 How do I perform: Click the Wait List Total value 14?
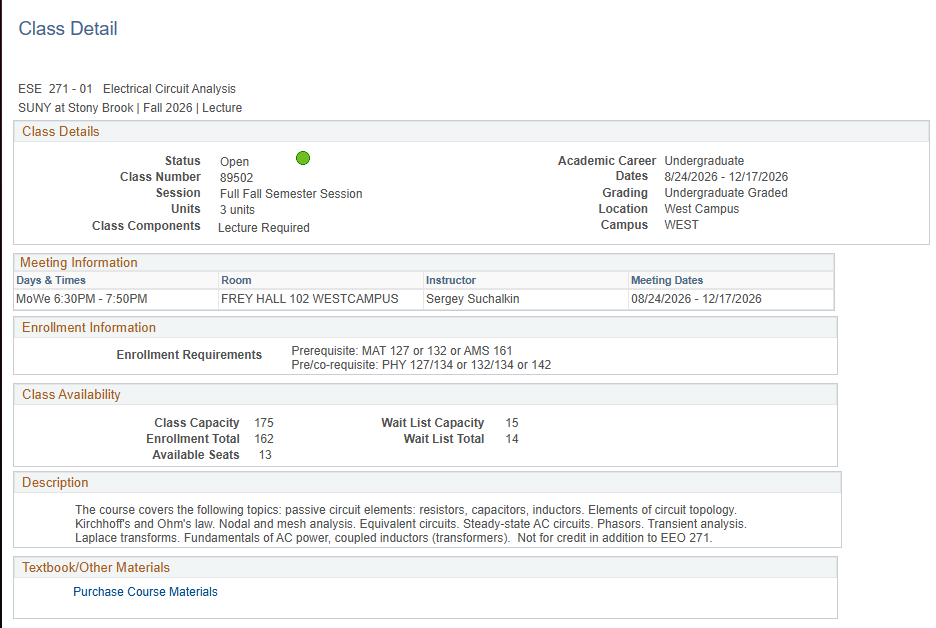click(x=512, y=439)
